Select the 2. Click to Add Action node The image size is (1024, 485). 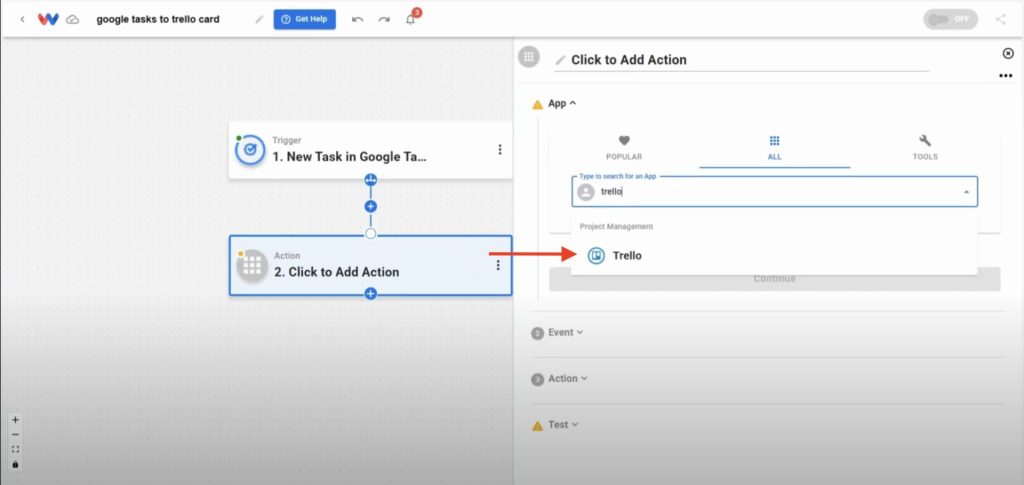click(x=370, y=266)
